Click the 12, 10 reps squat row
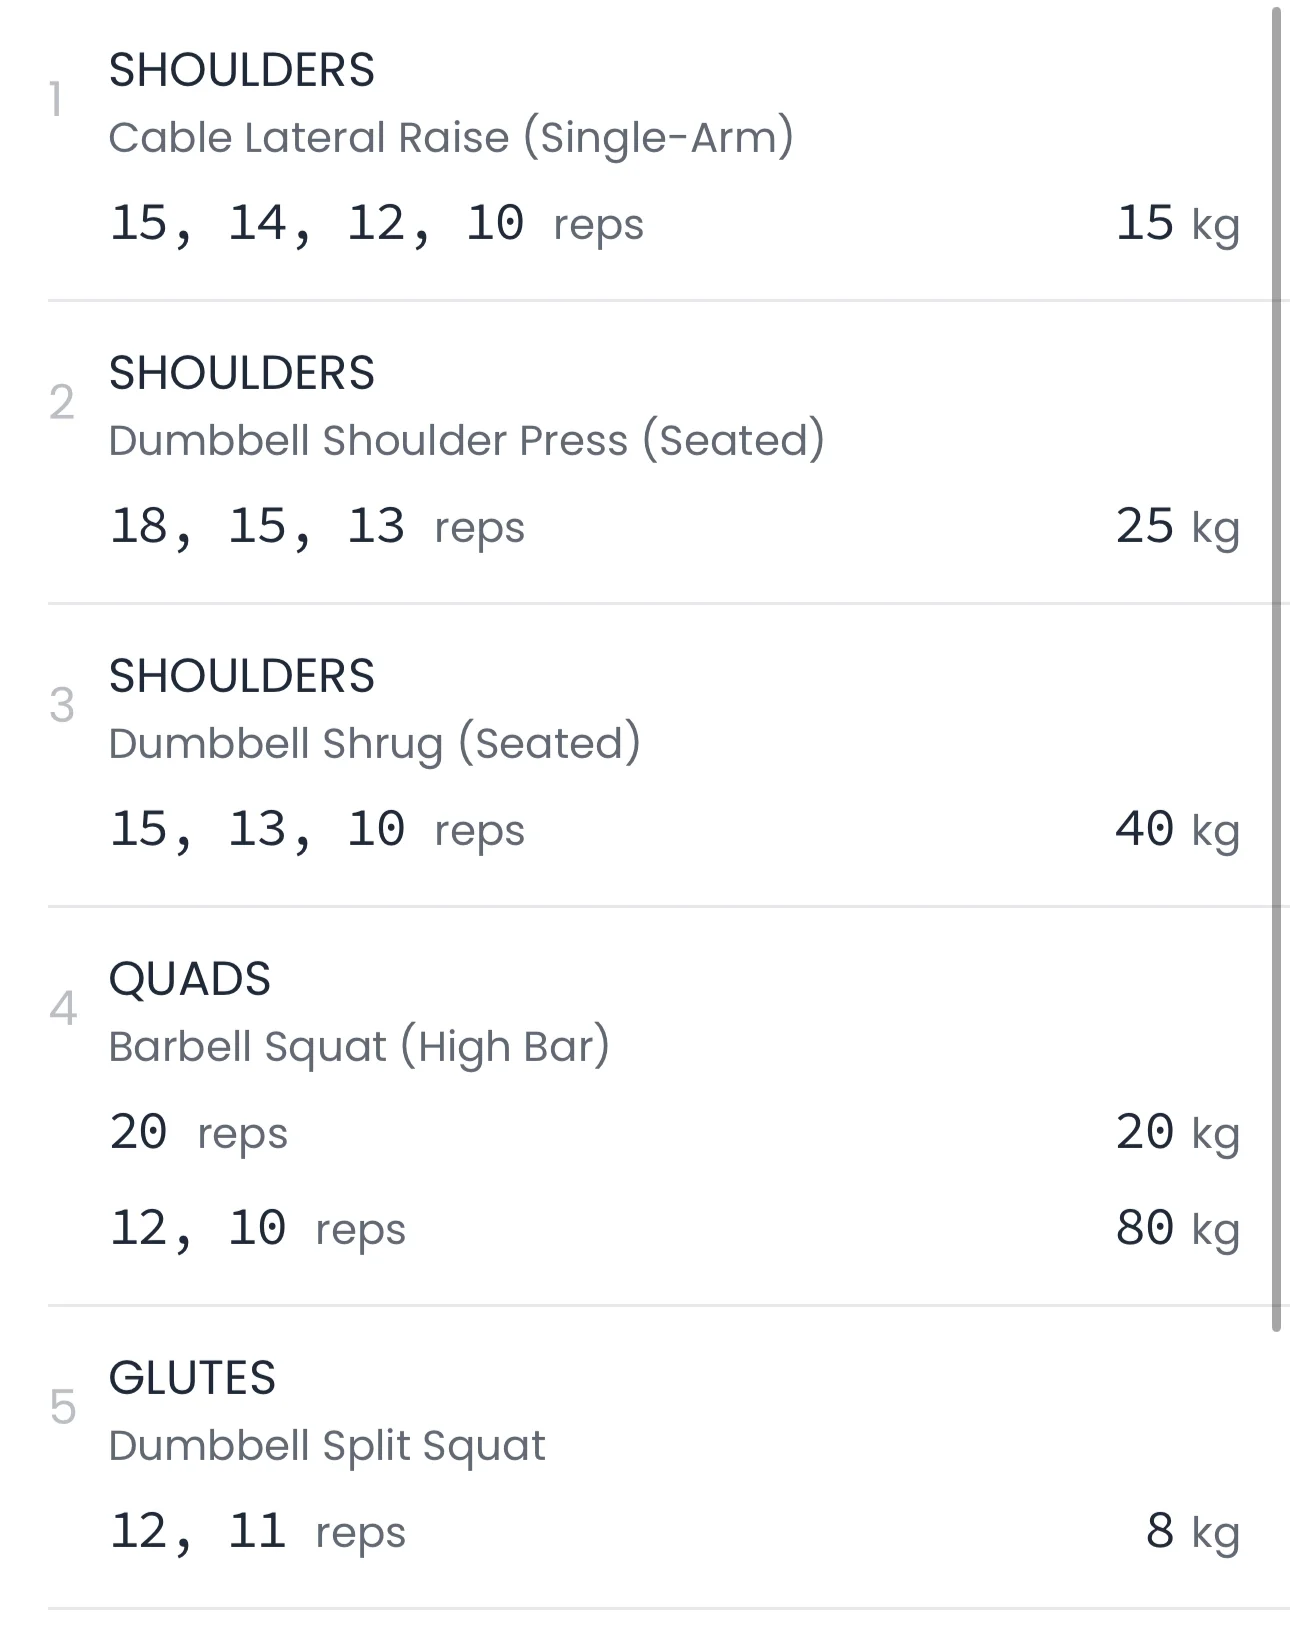 (x=257, y=1229)
